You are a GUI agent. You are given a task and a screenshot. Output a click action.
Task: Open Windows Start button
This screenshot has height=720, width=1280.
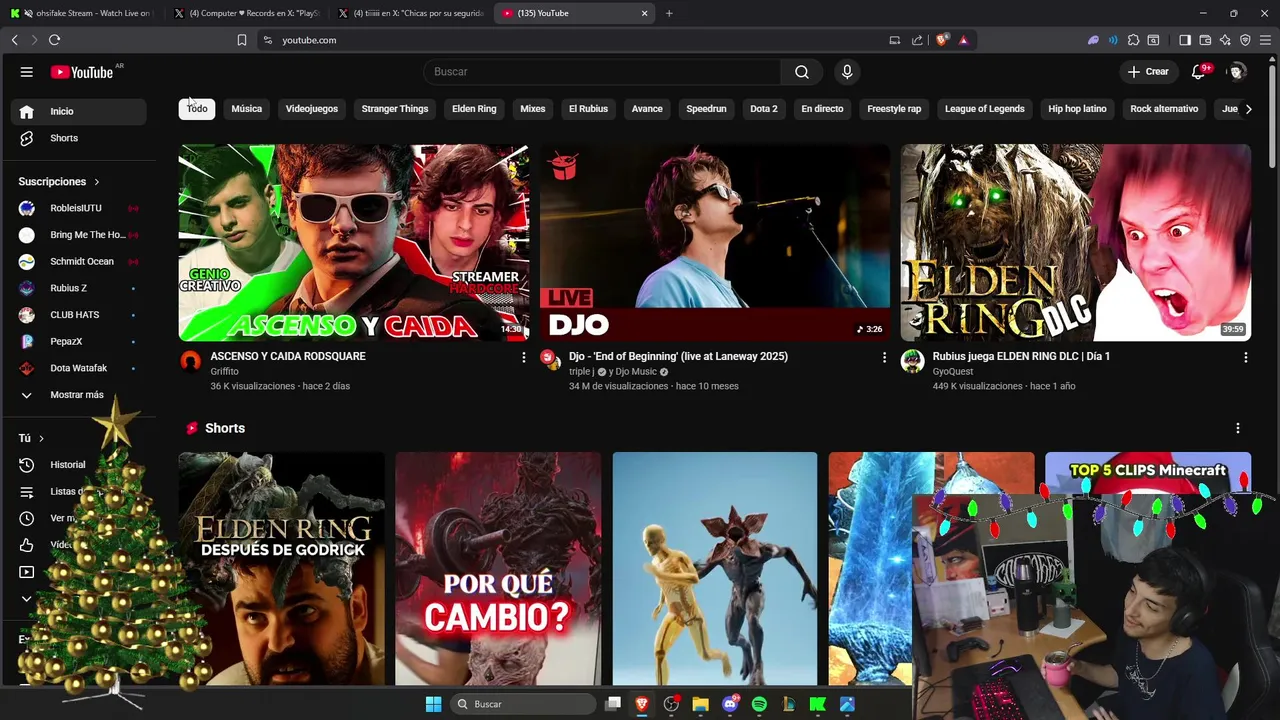click(x=433, y=704)
